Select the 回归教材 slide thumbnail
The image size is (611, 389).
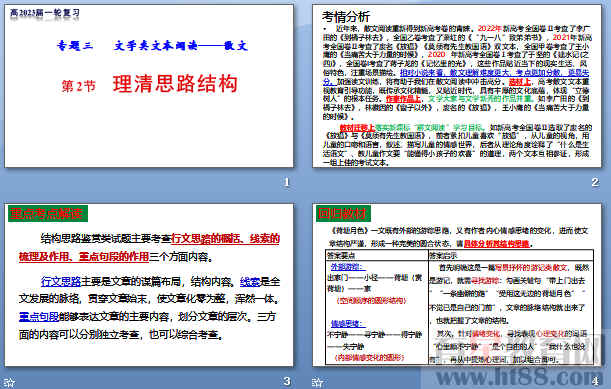457,285
